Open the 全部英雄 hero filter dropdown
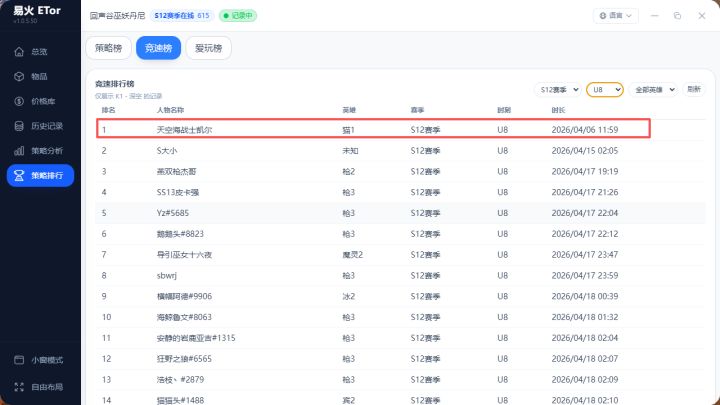 [654, 90]
